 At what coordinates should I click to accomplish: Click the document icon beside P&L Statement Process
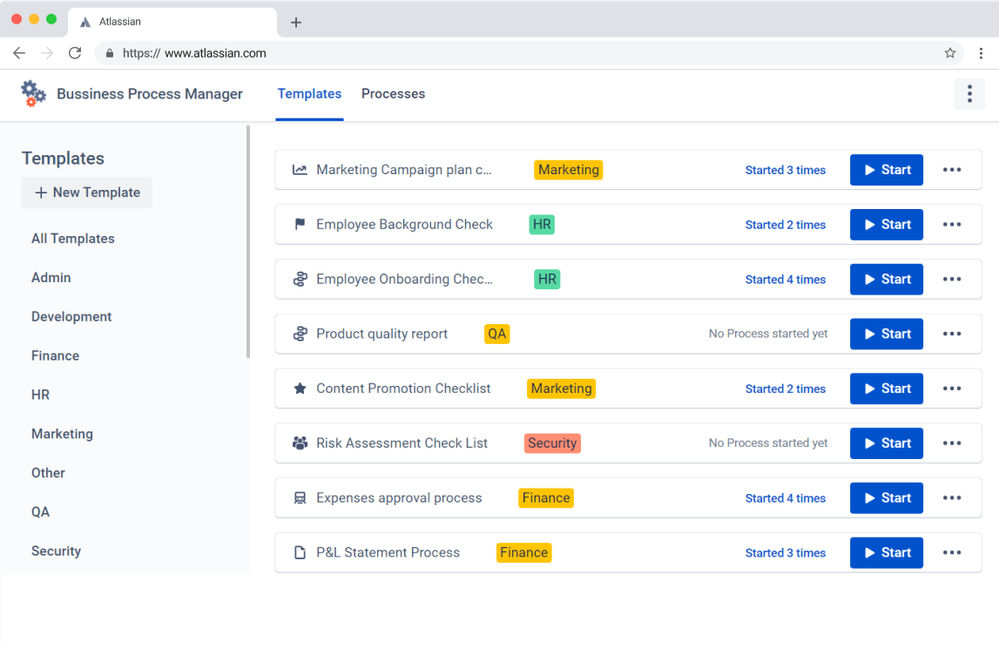[299, 552]
